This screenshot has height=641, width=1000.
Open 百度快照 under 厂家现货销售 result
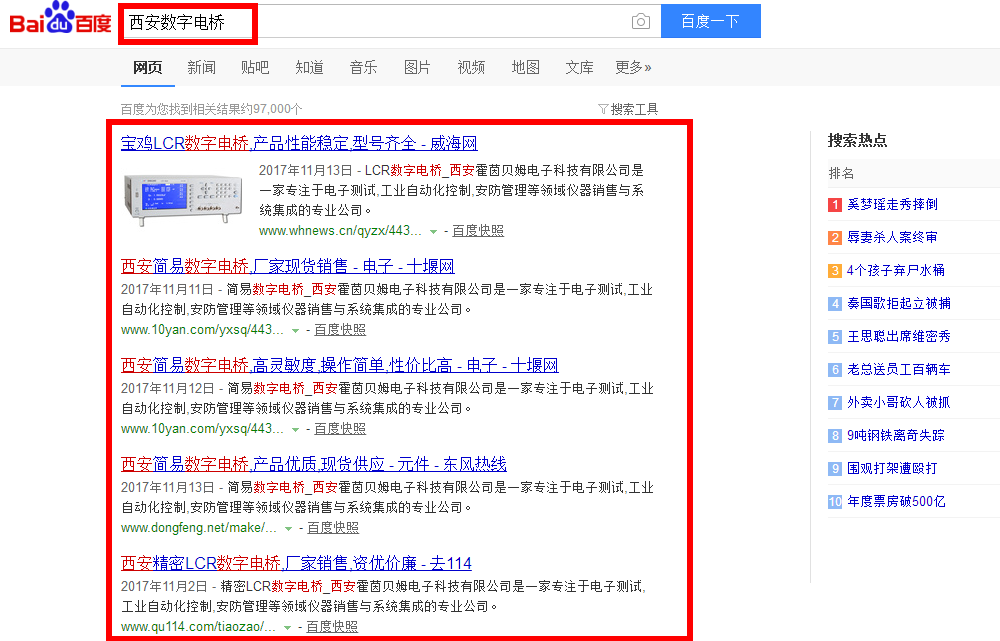[340, 330]
